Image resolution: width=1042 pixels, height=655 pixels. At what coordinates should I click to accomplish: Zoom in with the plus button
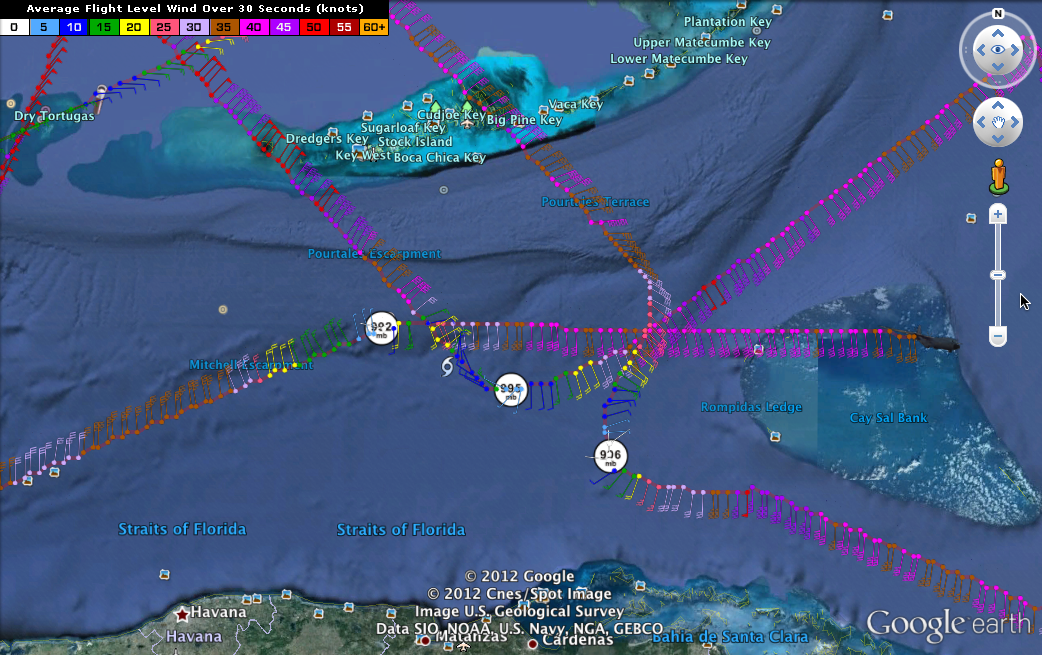[997, 214]
